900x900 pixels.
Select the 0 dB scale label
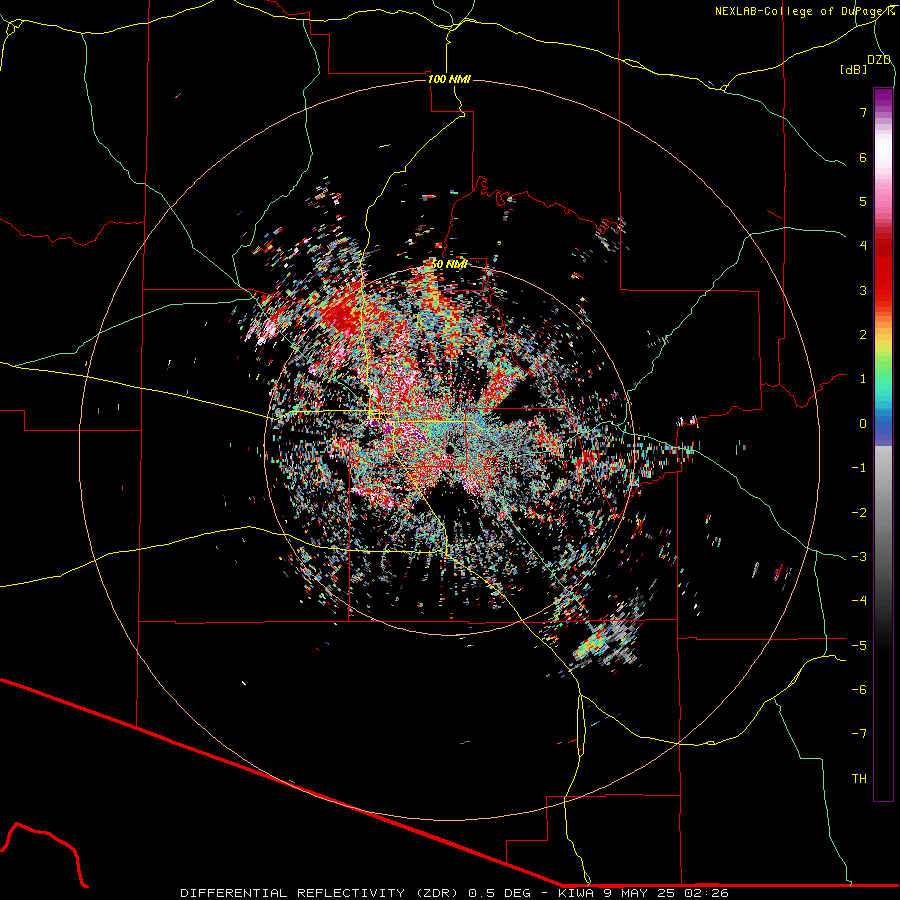[863, 424]
